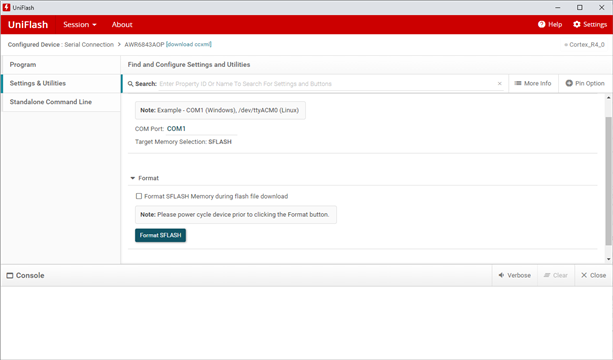Close console using the X icon
The height and width of the screenshot is (360, 613).
pyautogui.click(x=584, y=275)
